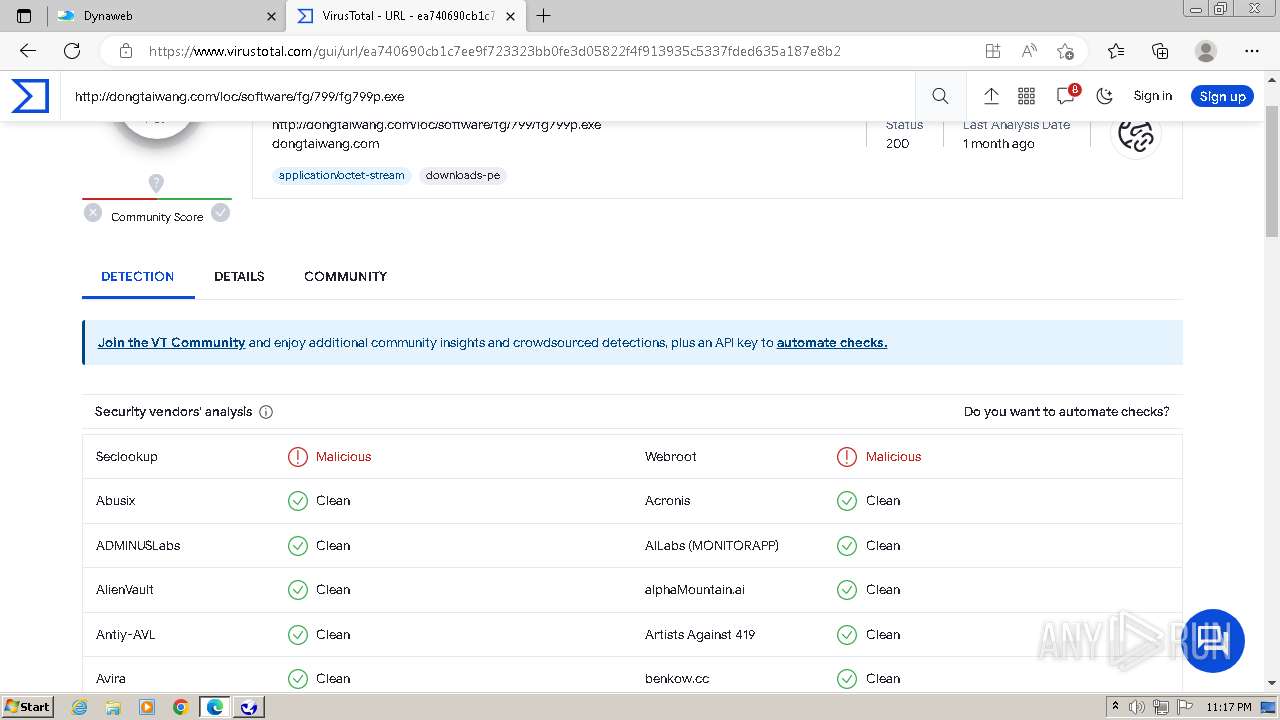Click the benkow.cc vendor name
The image size is (1280, 720).
pos(677,679)
